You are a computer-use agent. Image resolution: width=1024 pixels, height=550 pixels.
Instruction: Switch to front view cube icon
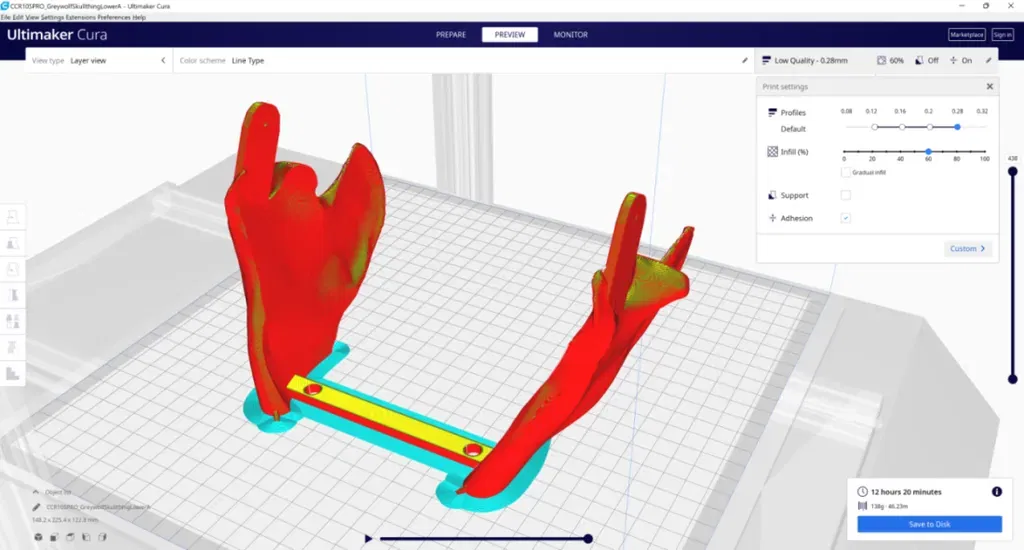point(54,537)
